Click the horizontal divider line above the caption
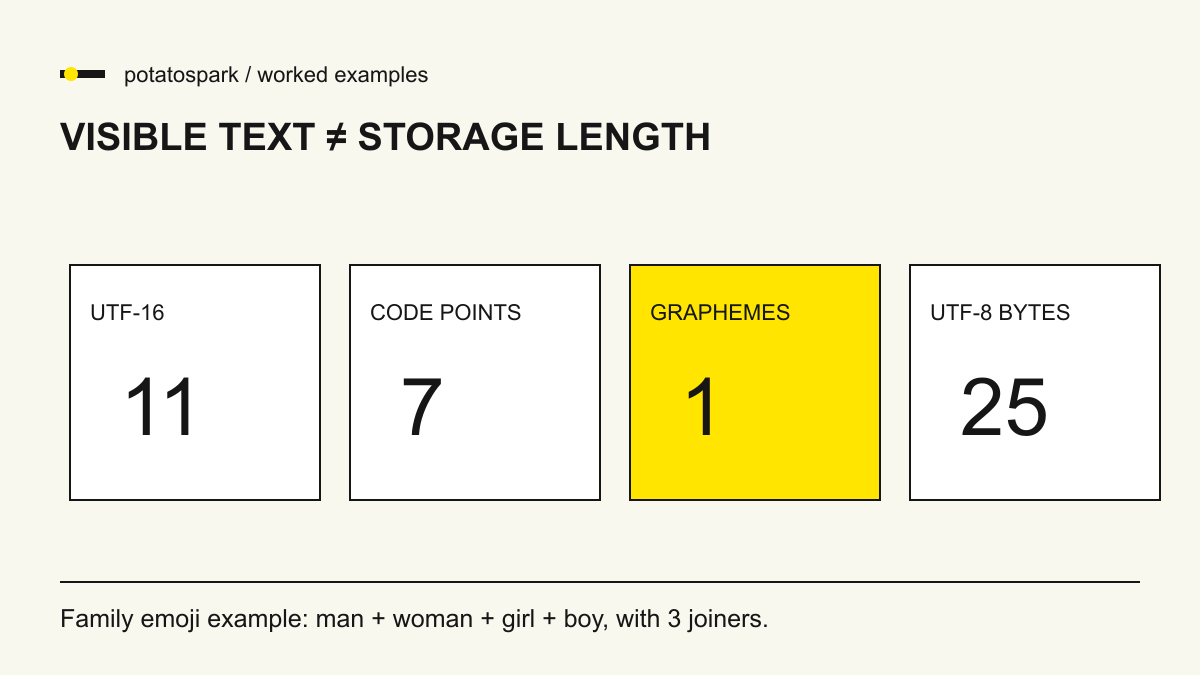 click(600, 581)
